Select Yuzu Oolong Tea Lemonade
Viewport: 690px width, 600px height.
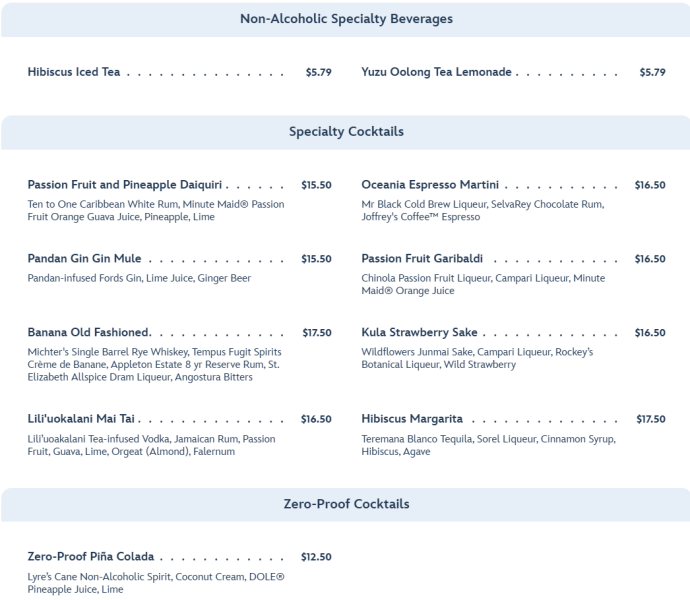(437, 72)
